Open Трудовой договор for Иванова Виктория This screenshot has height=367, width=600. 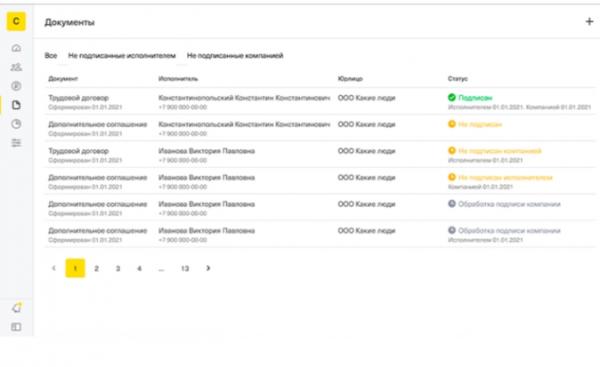click(x=78, y=151)
